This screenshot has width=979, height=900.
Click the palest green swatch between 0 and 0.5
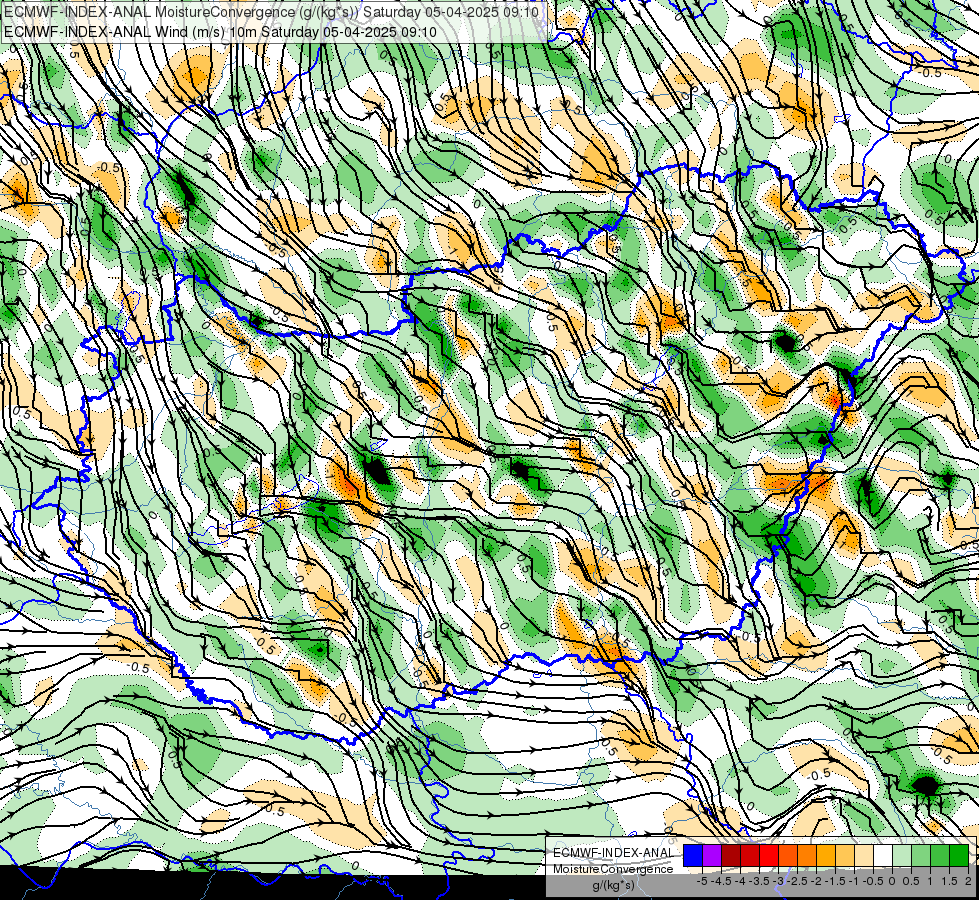(902, 855)
